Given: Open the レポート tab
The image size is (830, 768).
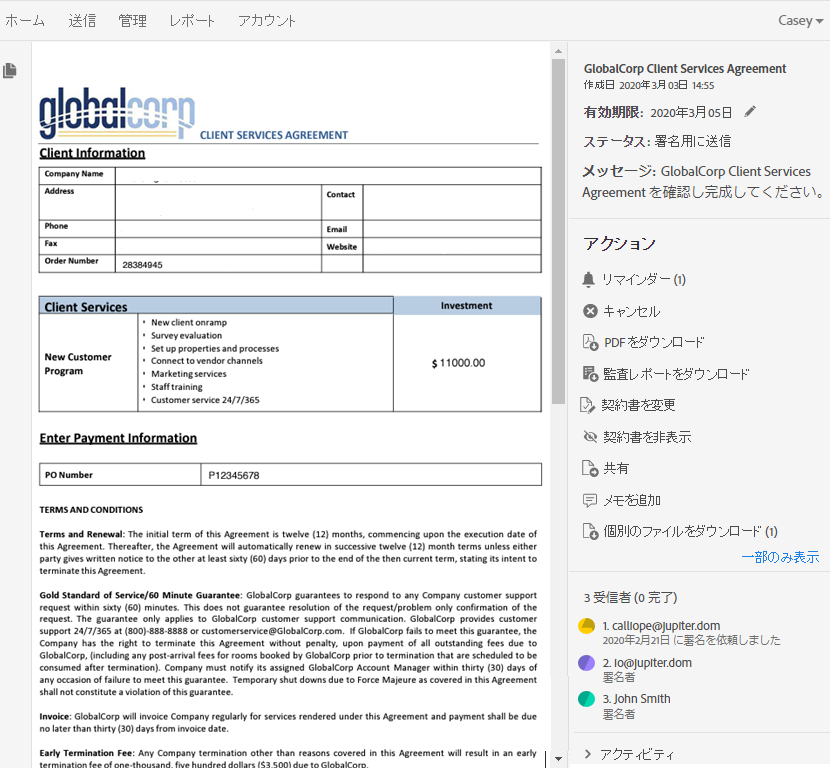Looking at the screenshot, I should [192, 21].
